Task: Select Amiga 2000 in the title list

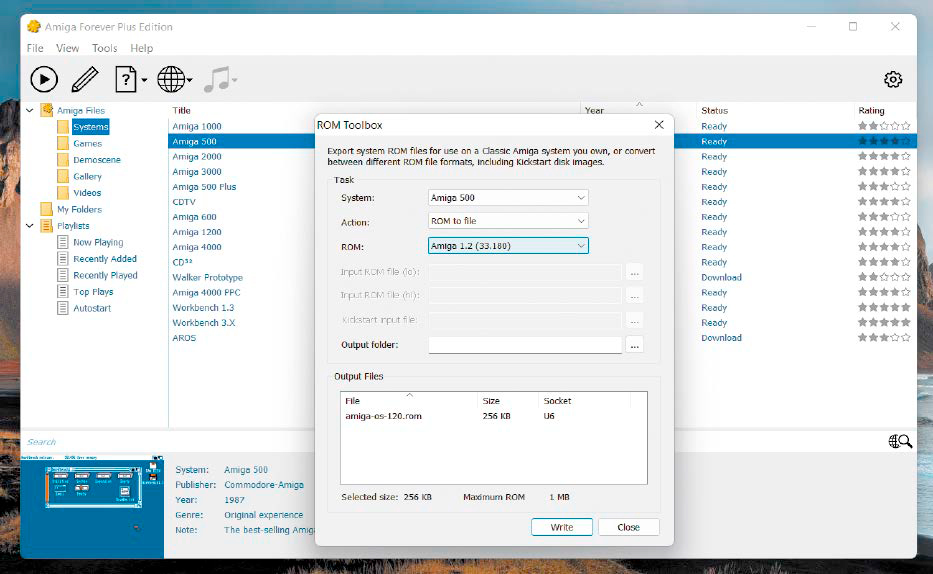Action: point(197,156)
